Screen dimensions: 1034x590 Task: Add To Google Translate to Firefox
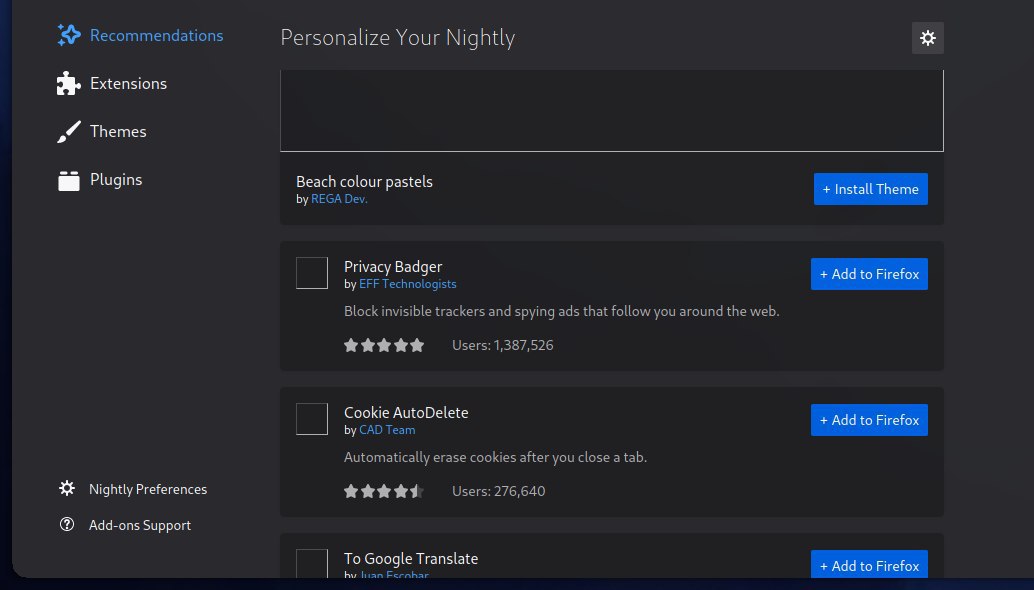[x=869, y=564]
